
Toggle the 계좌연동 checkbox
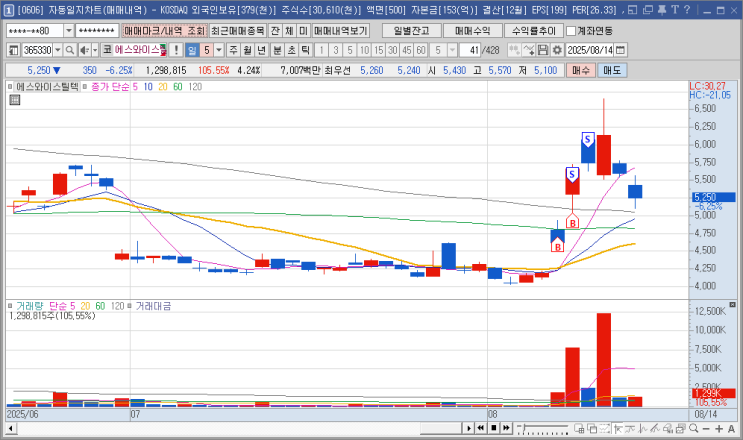(571, 31)
